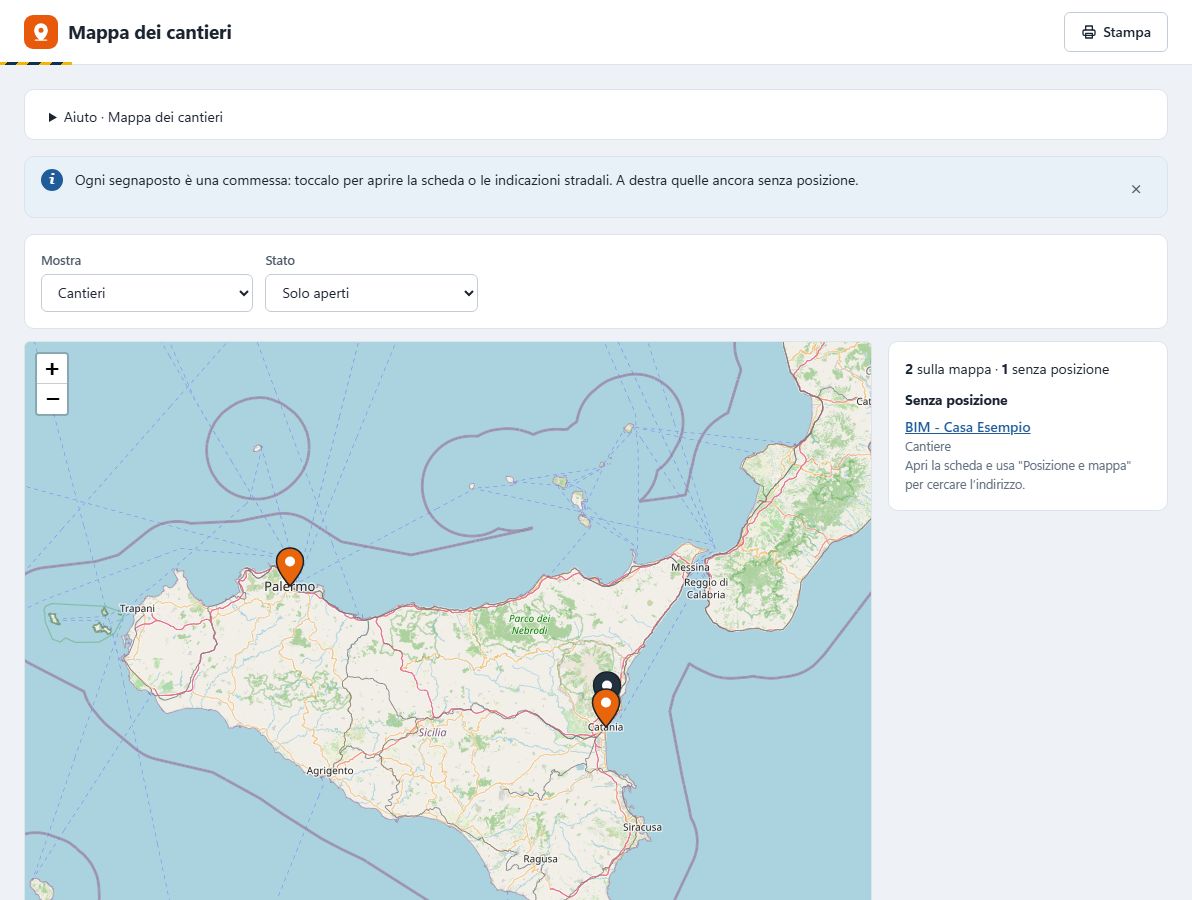Click the Reggio di Calabria map label
Screen dimensions: 1192x900
[706, 588]
